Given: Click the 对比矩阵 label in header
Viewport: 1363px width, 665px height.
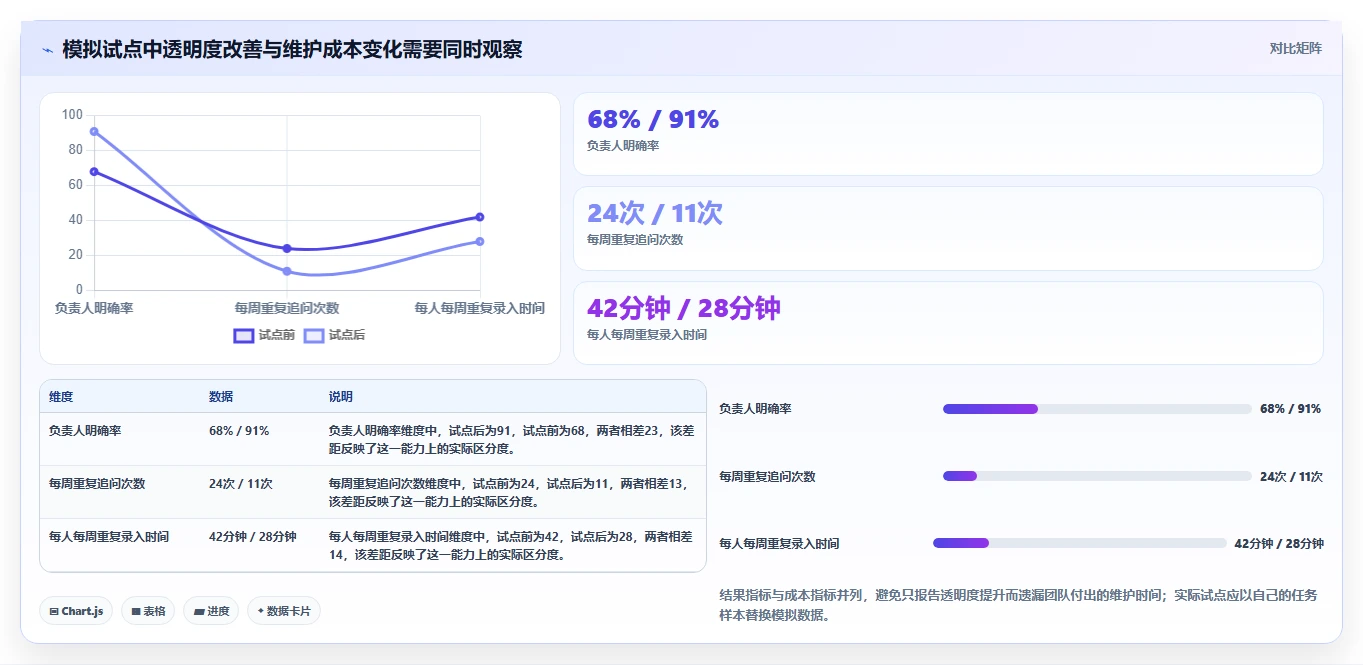Looking at the screenshot, I should coord(1295,48).
